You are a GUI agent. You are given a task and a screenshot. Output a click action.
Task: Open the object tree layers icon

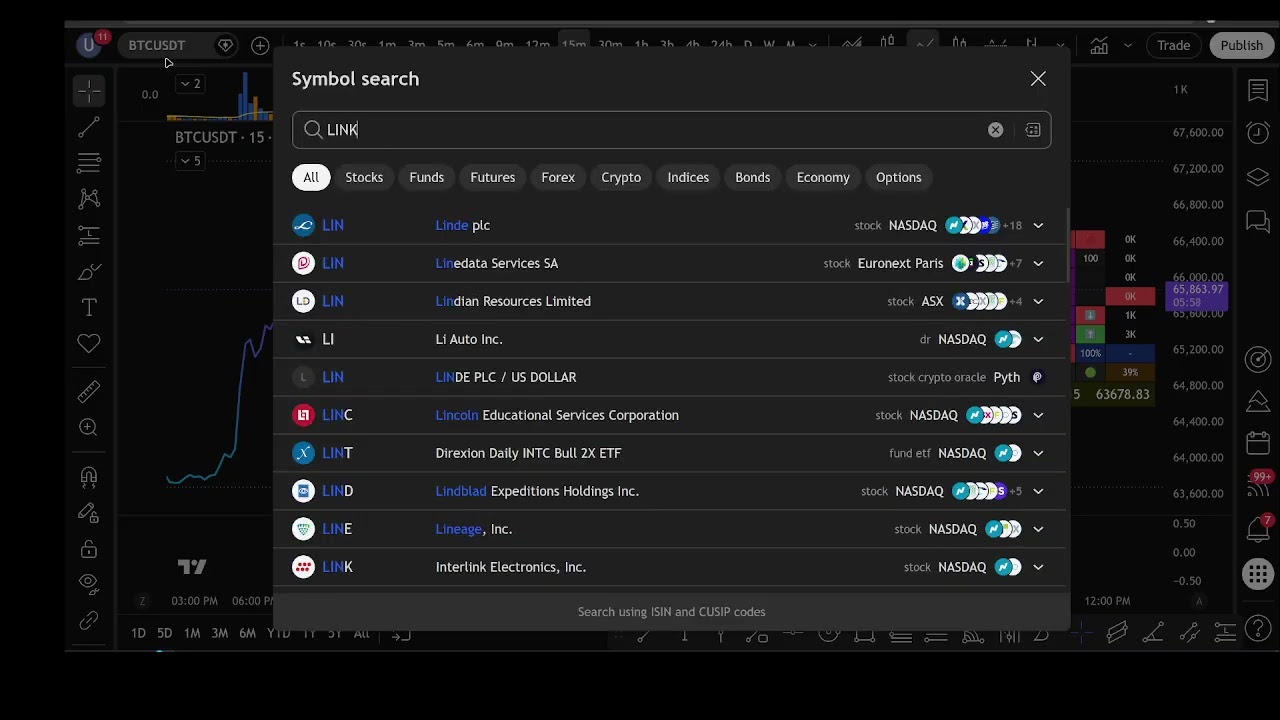[1258, 177]
